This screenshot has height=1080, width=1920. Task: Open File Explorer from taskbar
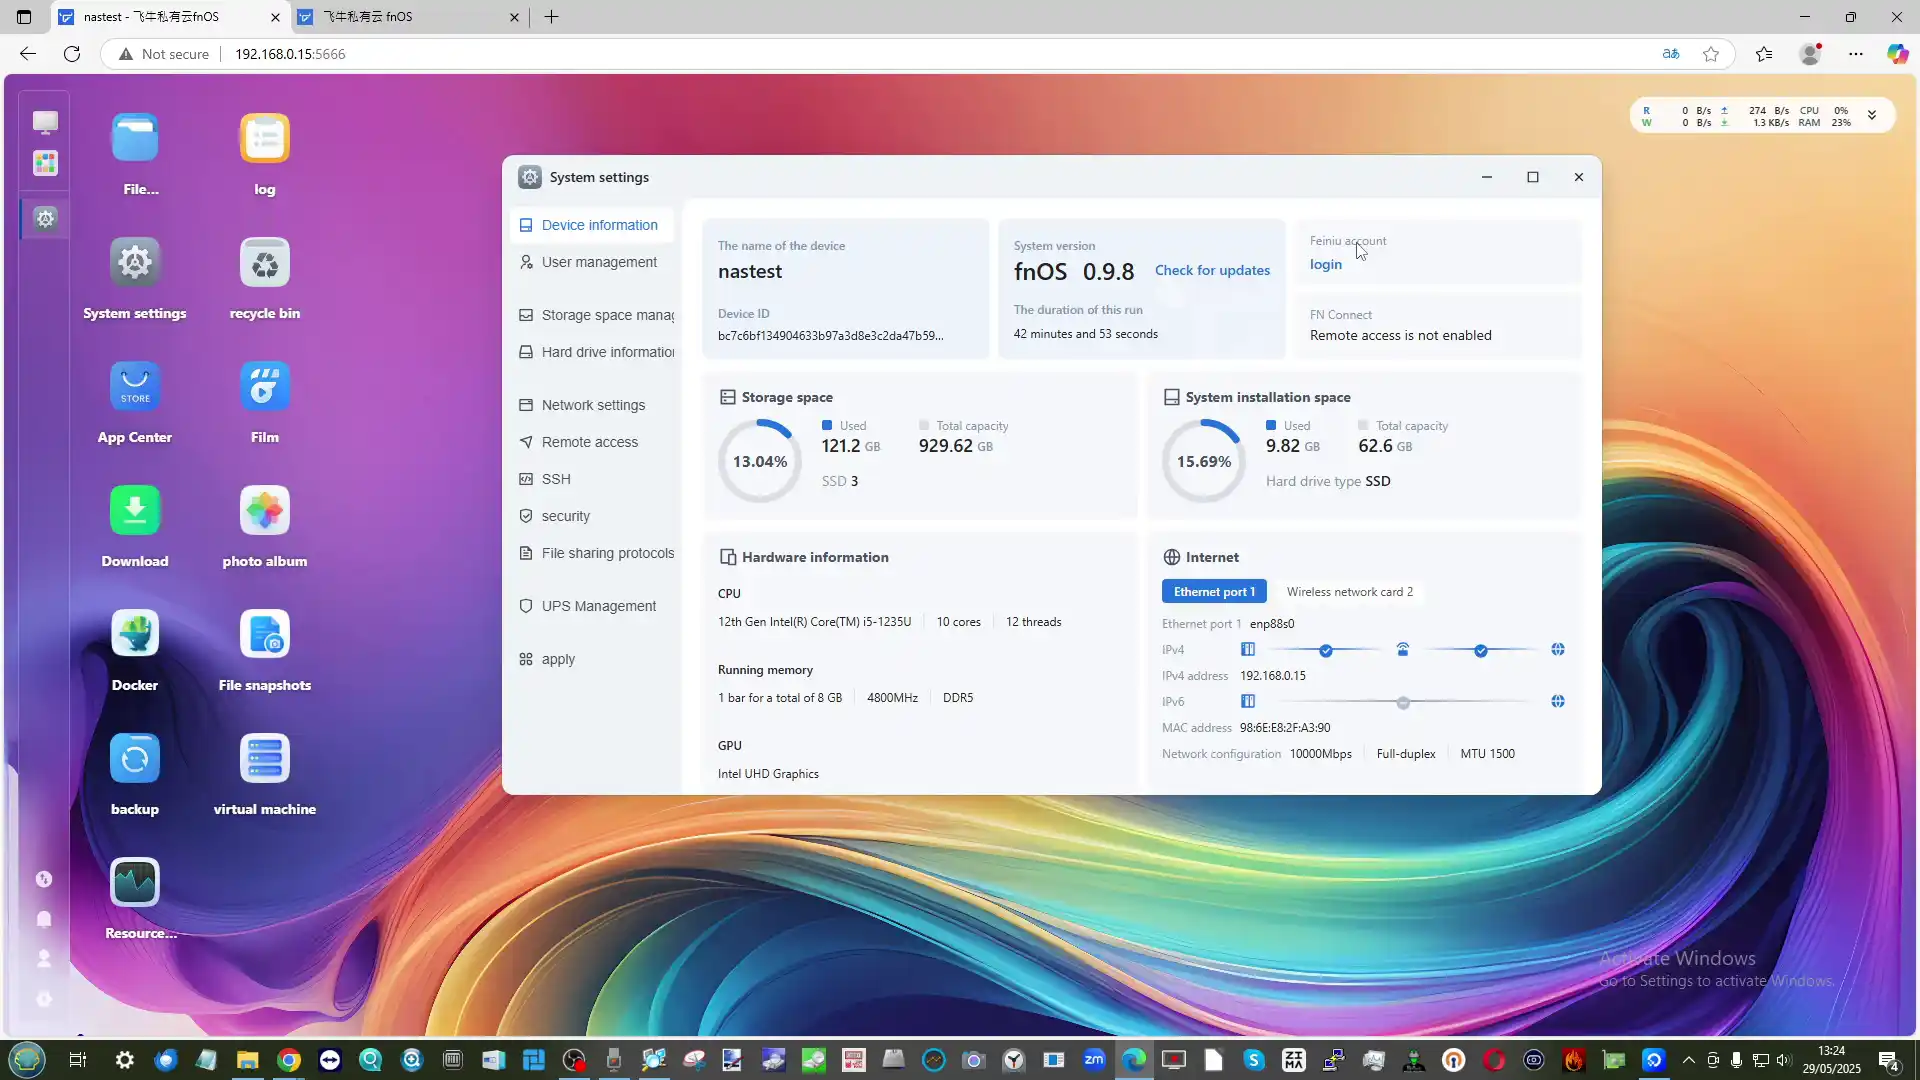pos(247,1060)
